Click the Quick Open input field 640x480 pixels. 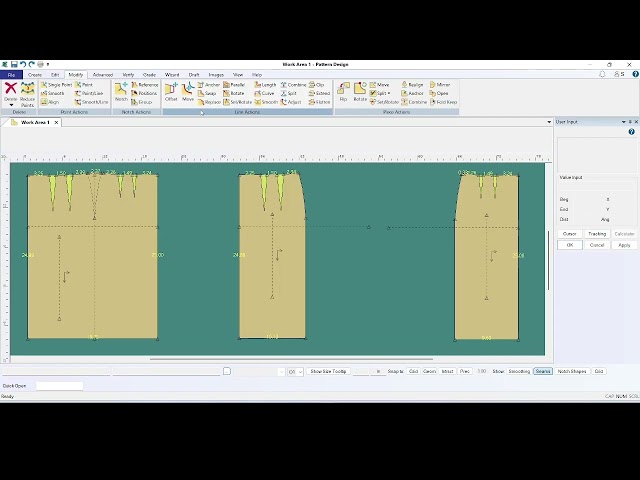click(60, 386)
